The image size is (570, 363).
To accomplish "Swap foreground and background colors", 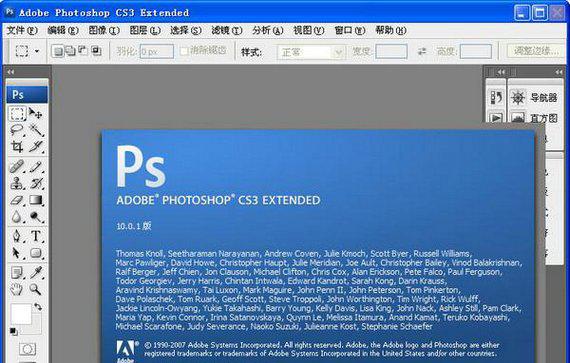I will [38, 307].
